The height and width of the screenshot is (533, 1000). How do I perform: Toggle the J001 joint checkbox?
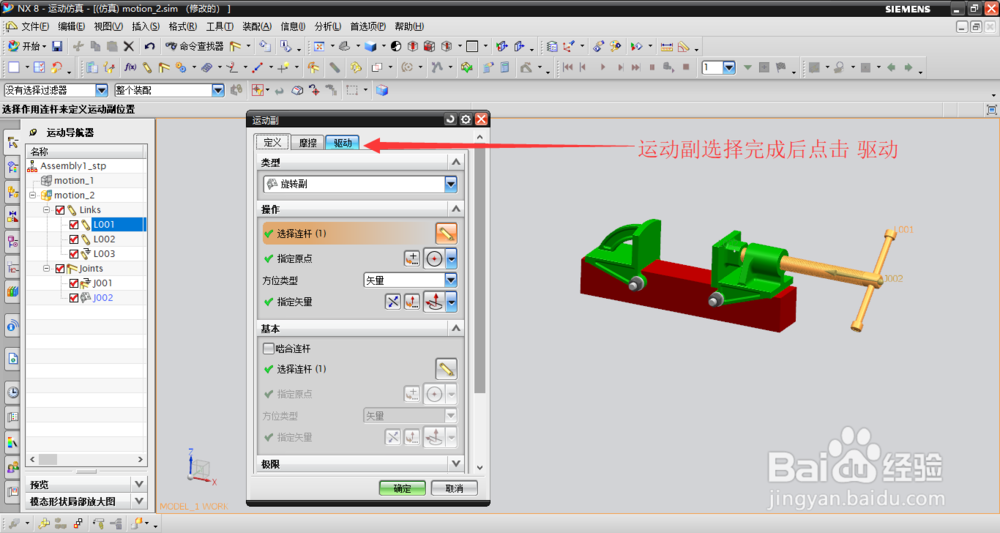pyautogui.click(x=74, y=283)
